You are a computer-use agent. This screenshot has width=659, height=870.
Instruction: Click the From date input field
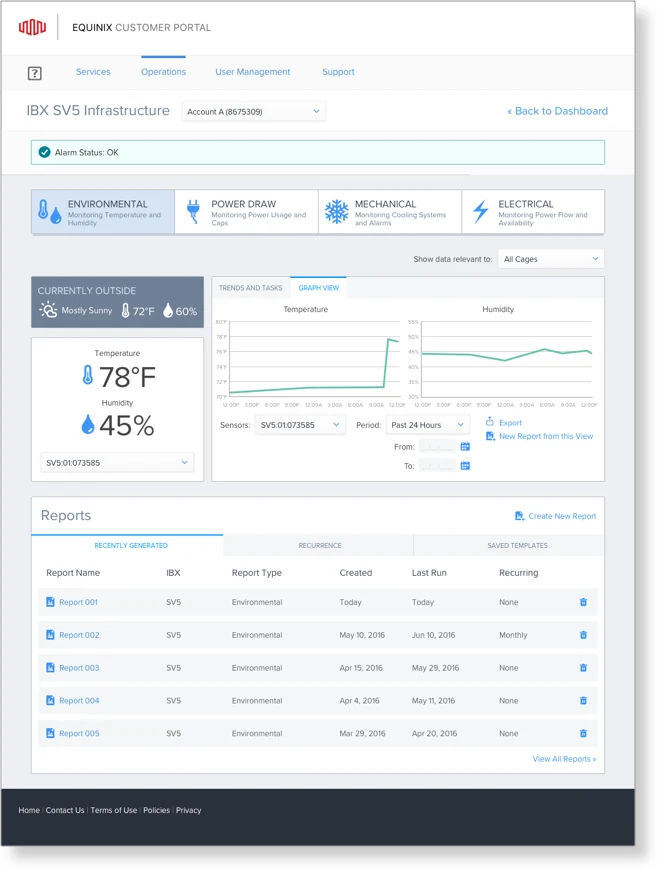coord(437,446)
